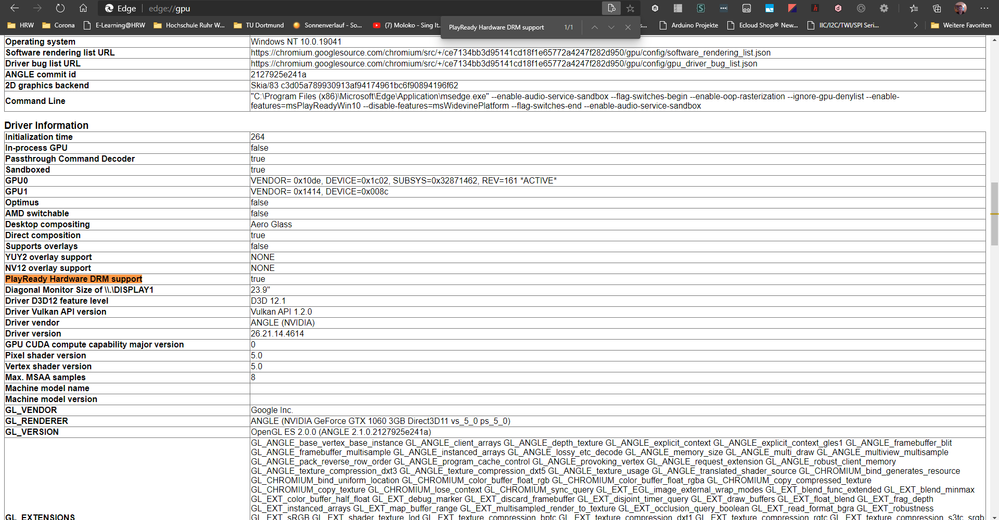Click the vertical page scrollbar thumb
The height and width of the screenshot is (520, 999).
click(x=994, y=213)
